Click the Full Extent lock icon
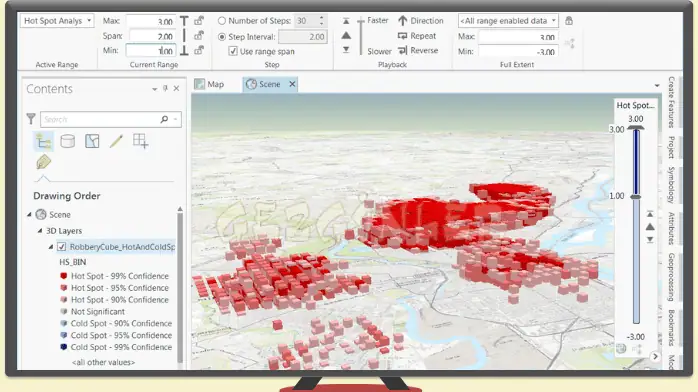The height and width of the screenshot is (392, 698). [x=569, y=20]
